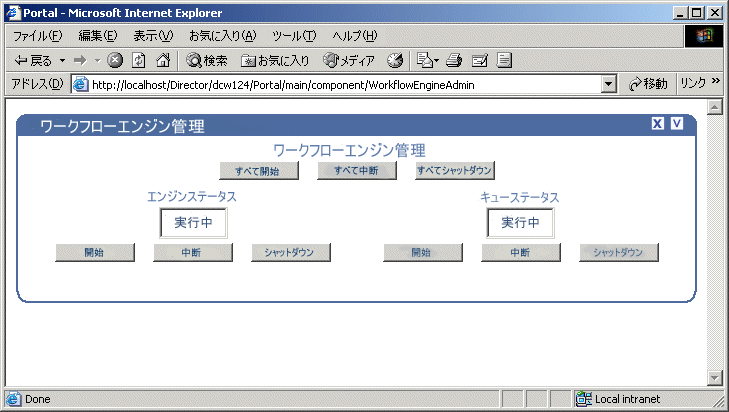This screenshot has height=412, width=729.
Task: Click the Suspend All (すべて中断) button
Action: [357, 170]
